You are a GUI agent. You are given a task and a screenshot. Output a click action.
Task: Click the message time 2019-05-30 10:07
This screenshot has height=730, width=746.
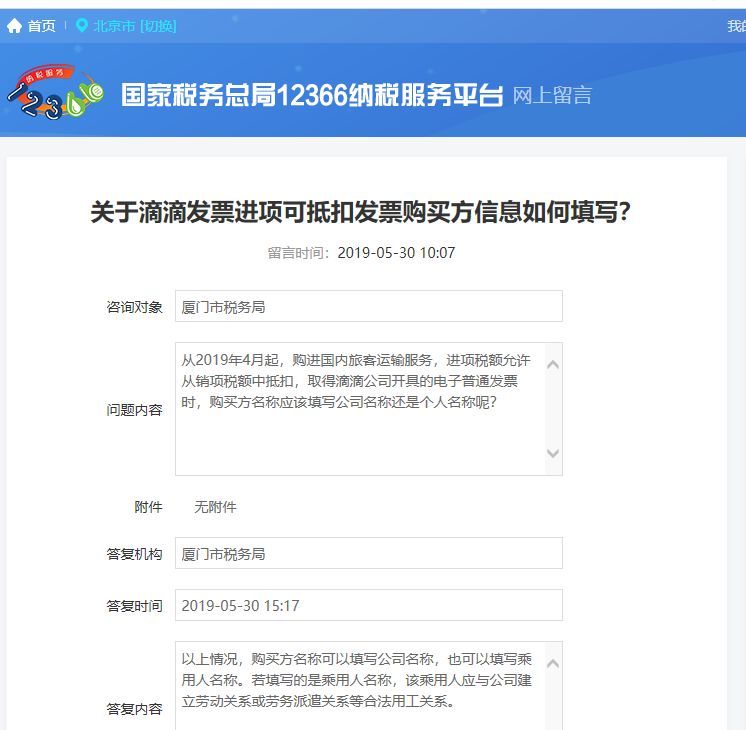(x=396, y=253)
